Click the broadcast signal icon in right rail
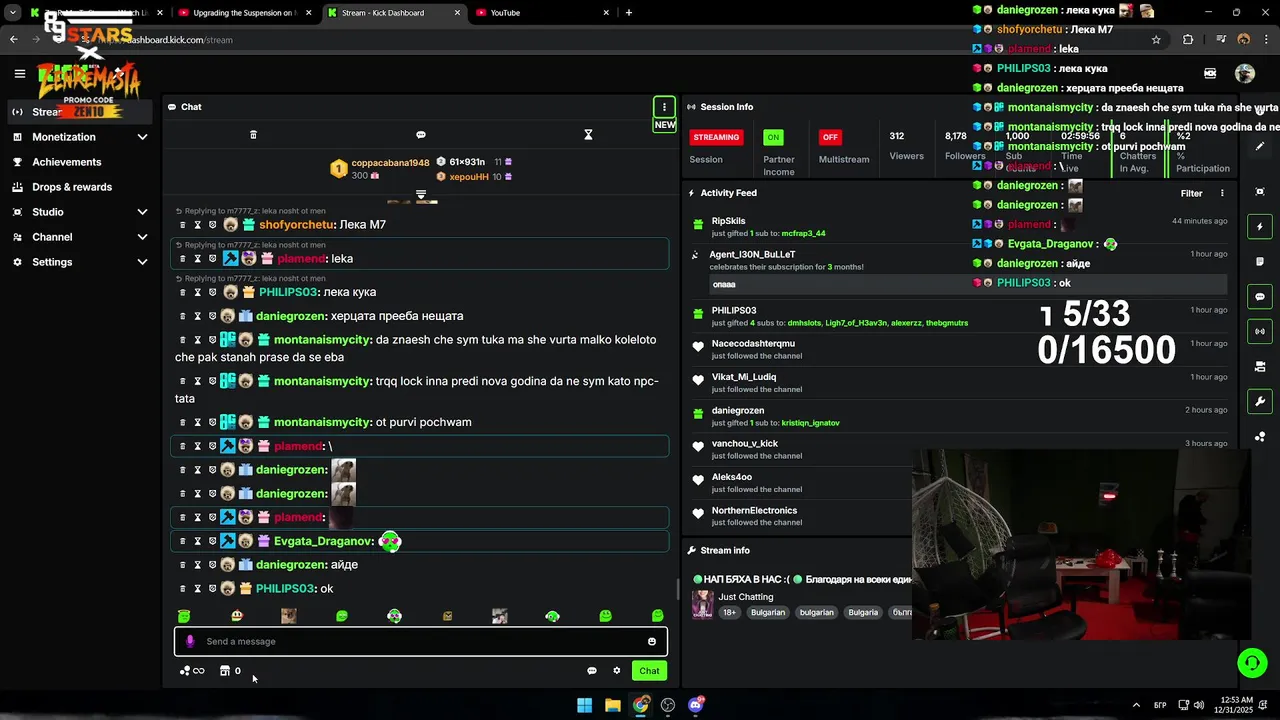The height and width of the screenshot is (720, 1280). click(x=1260, y=332)
